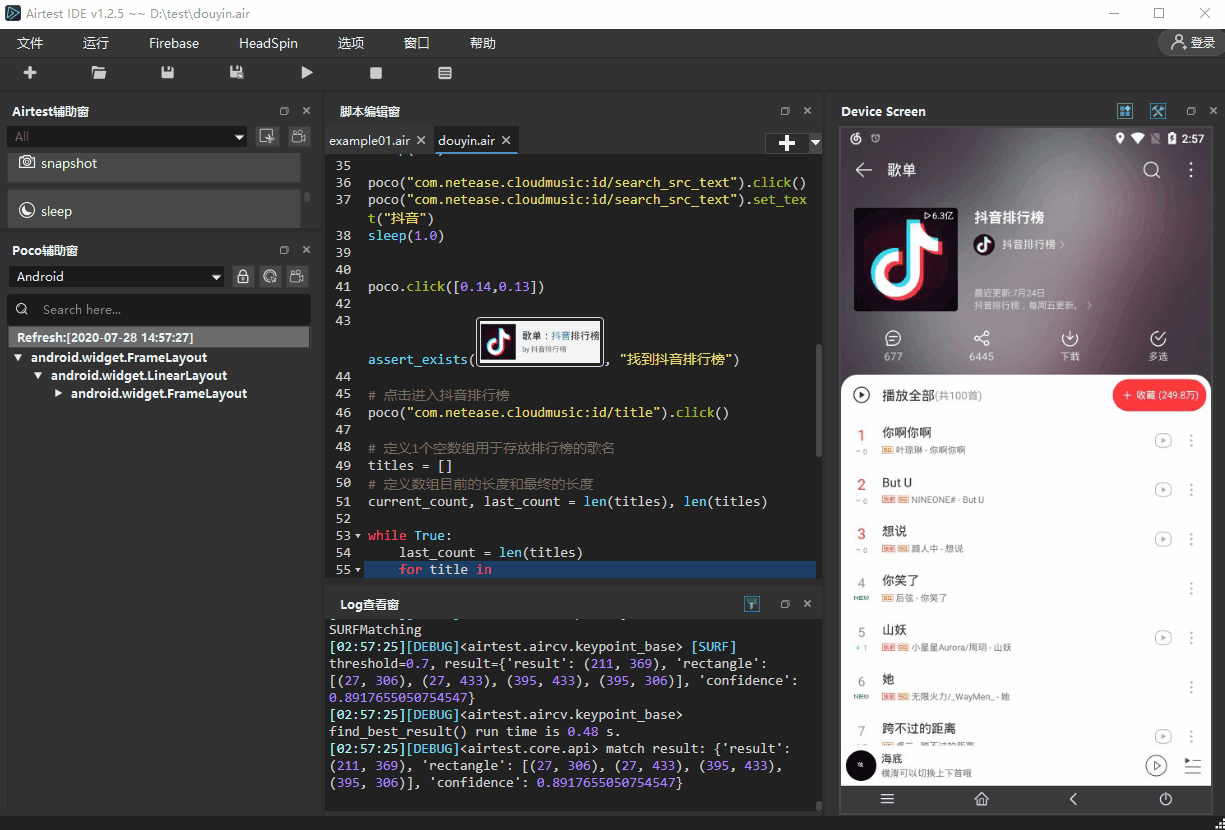Screen dimensions: 1225x830
Task: Collapse the top android.widget.FrameLayout node
Action: [18, 358]
